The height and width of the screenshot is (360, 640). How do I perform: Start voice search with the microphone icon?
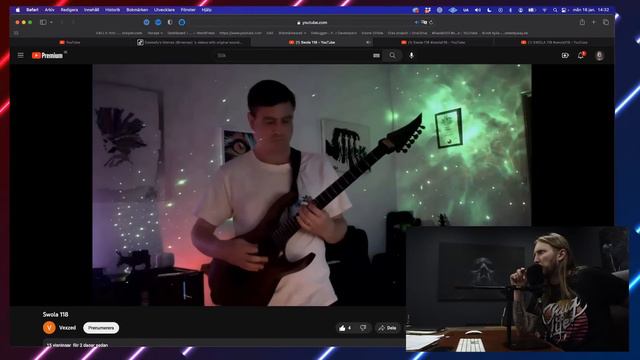pyautogui.click(x=411, y=55)
